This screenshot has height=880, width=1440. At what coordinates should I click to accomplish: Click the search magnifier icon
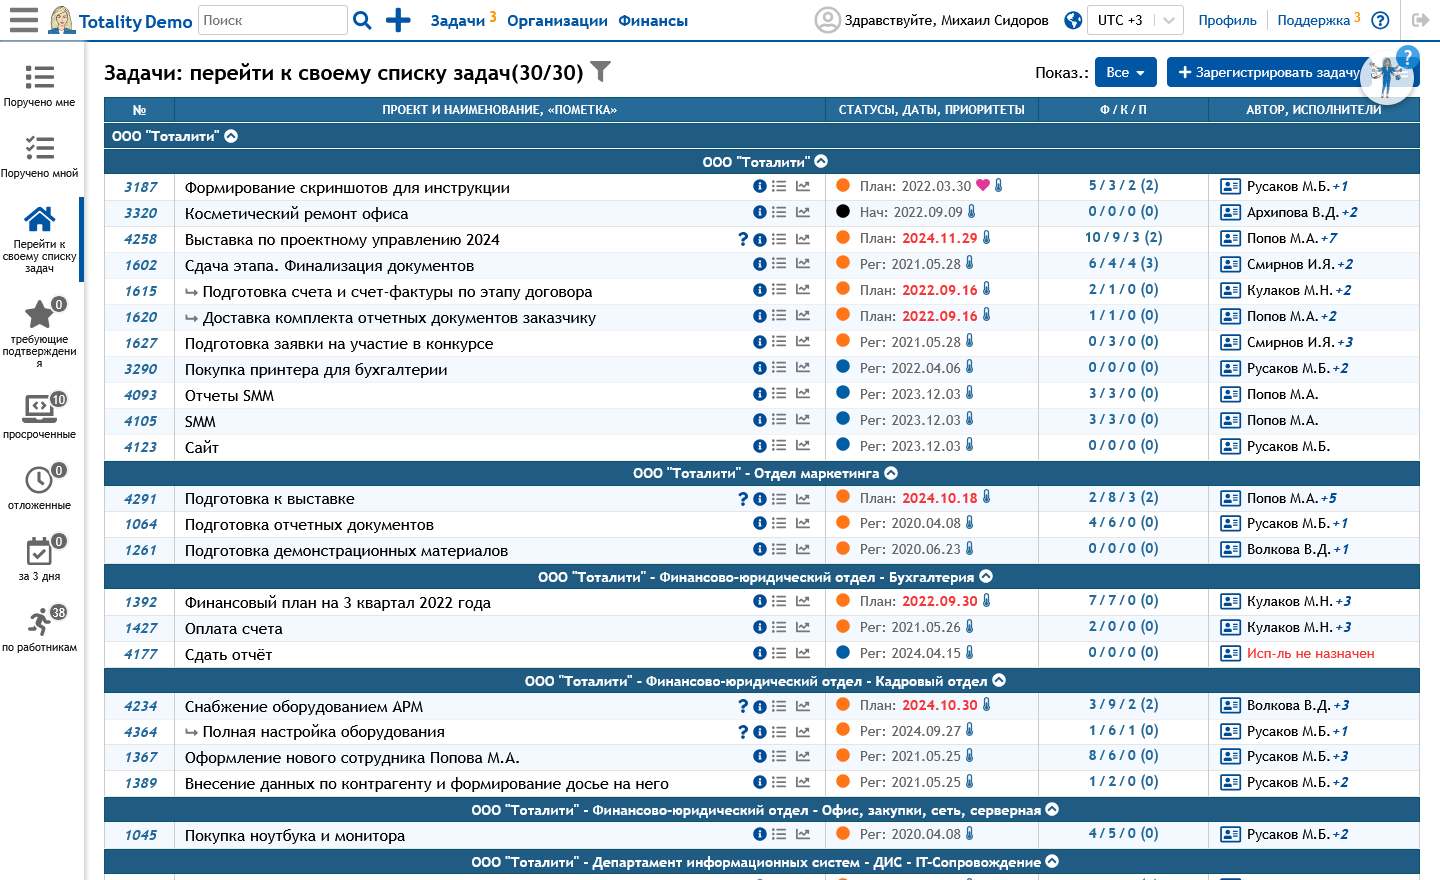tap(363, 20)
